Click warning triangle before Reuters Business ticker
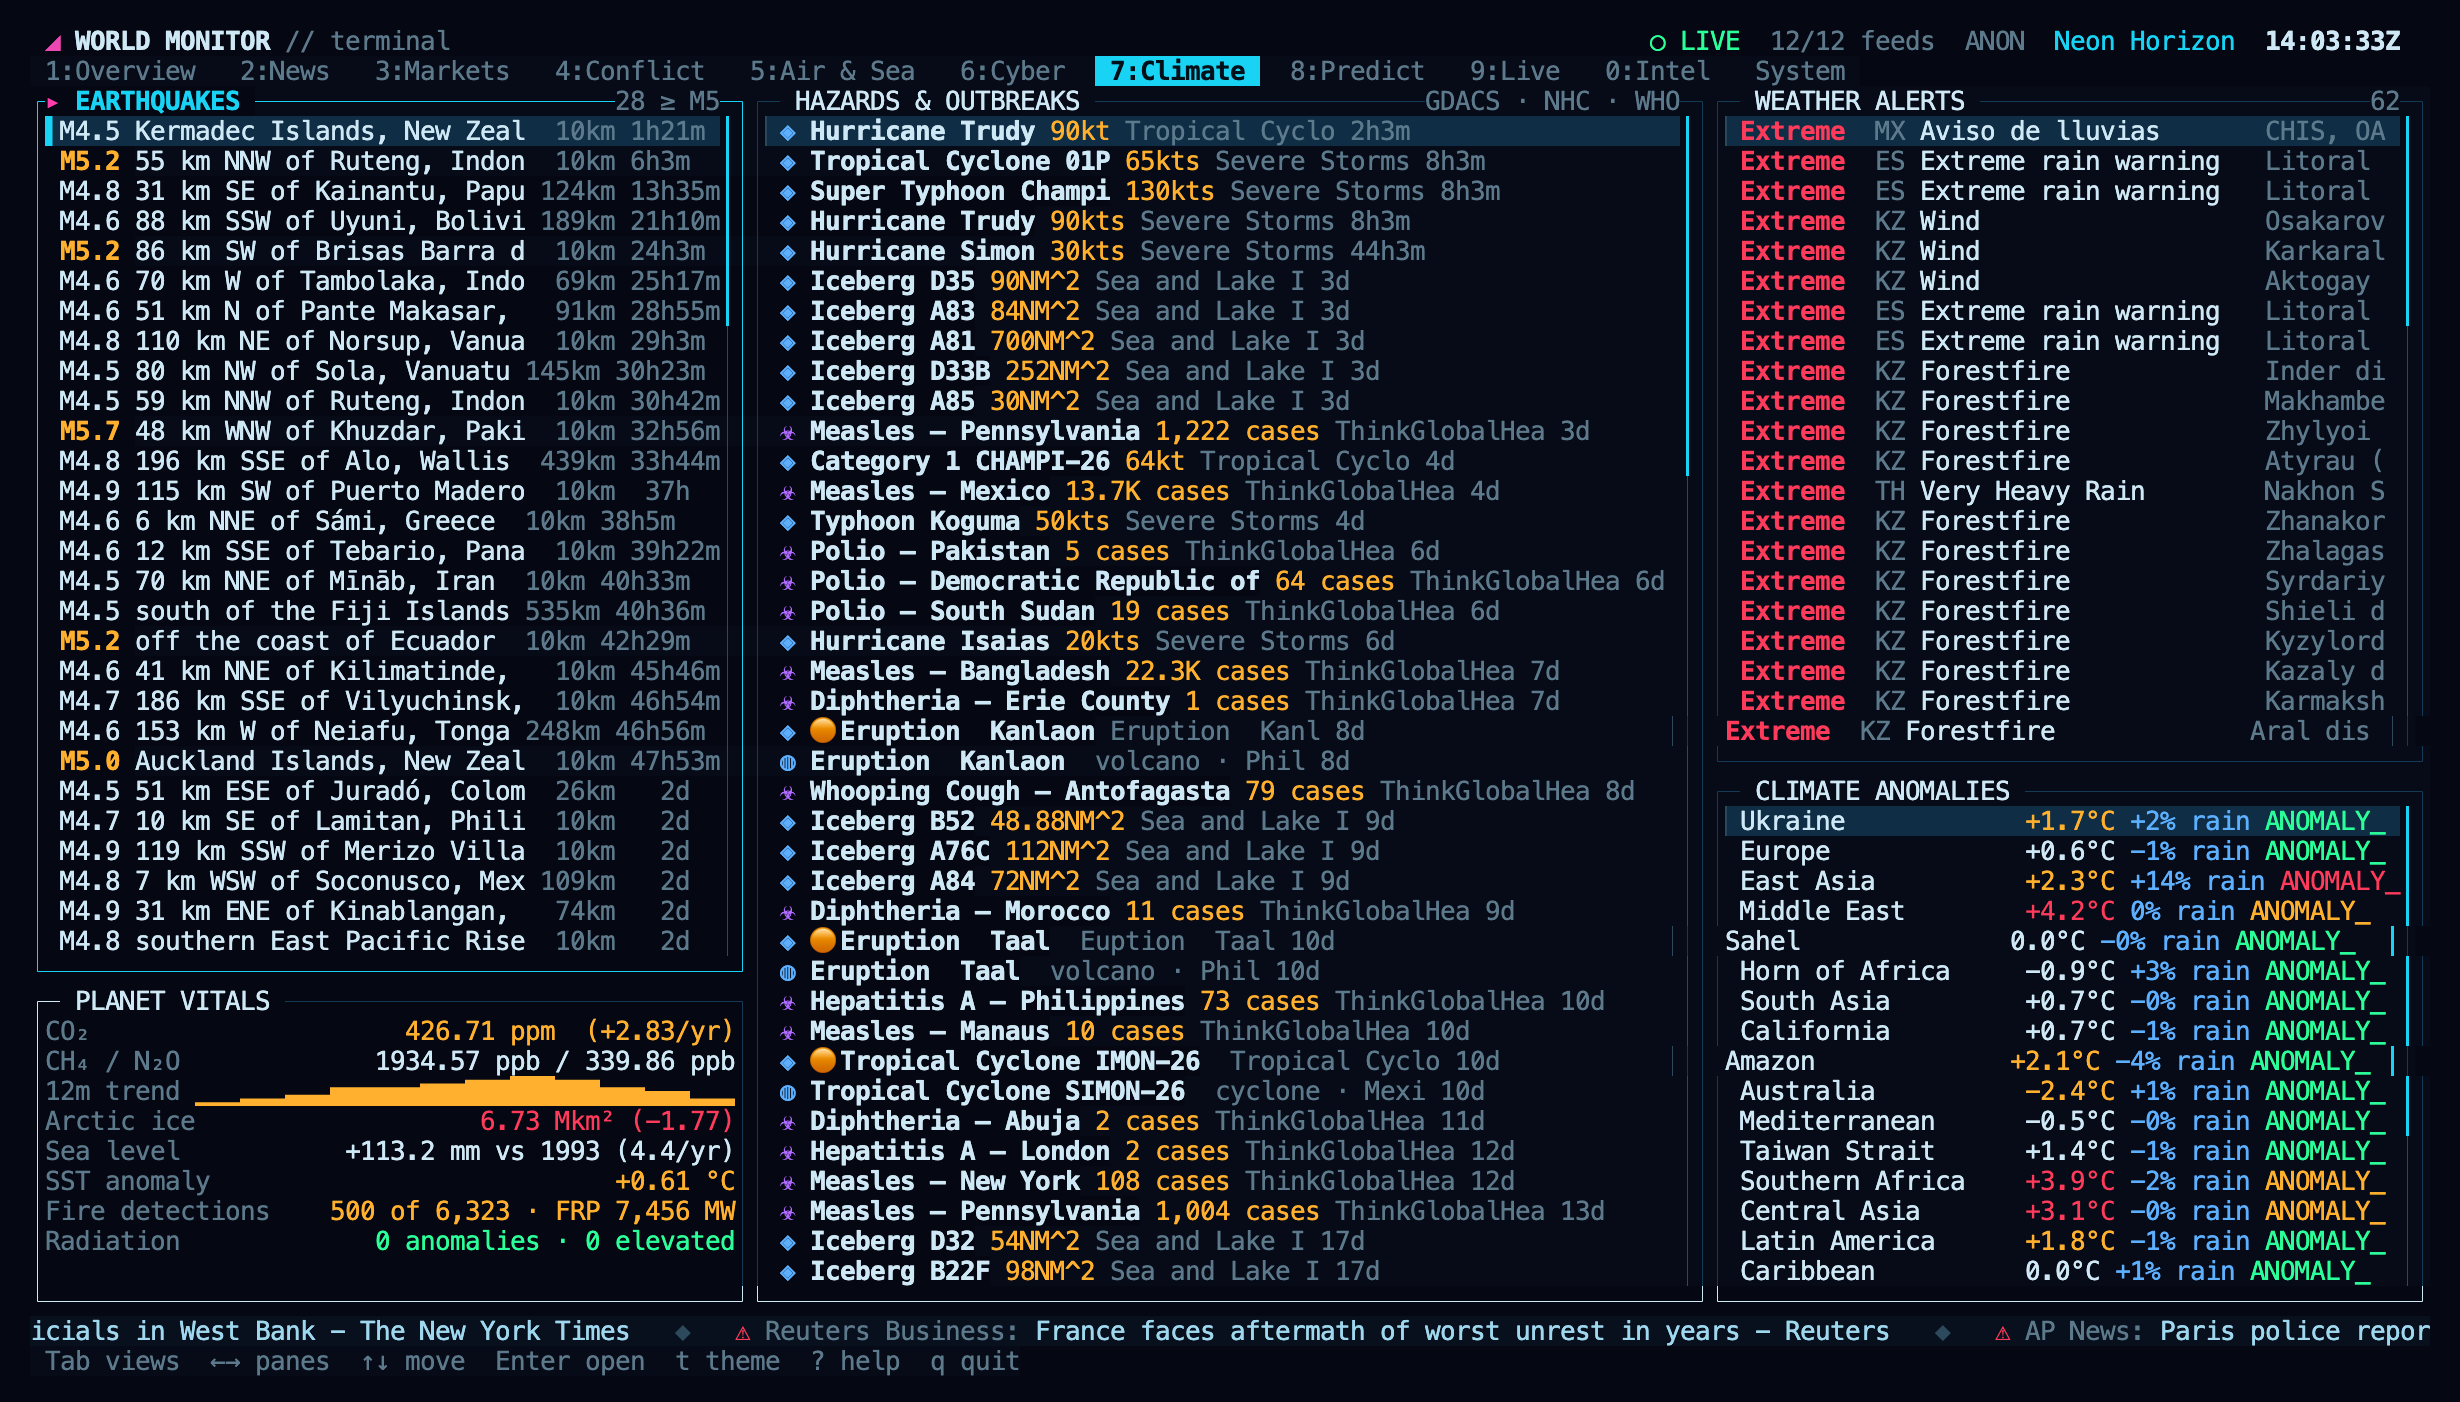 (742, 1332)
